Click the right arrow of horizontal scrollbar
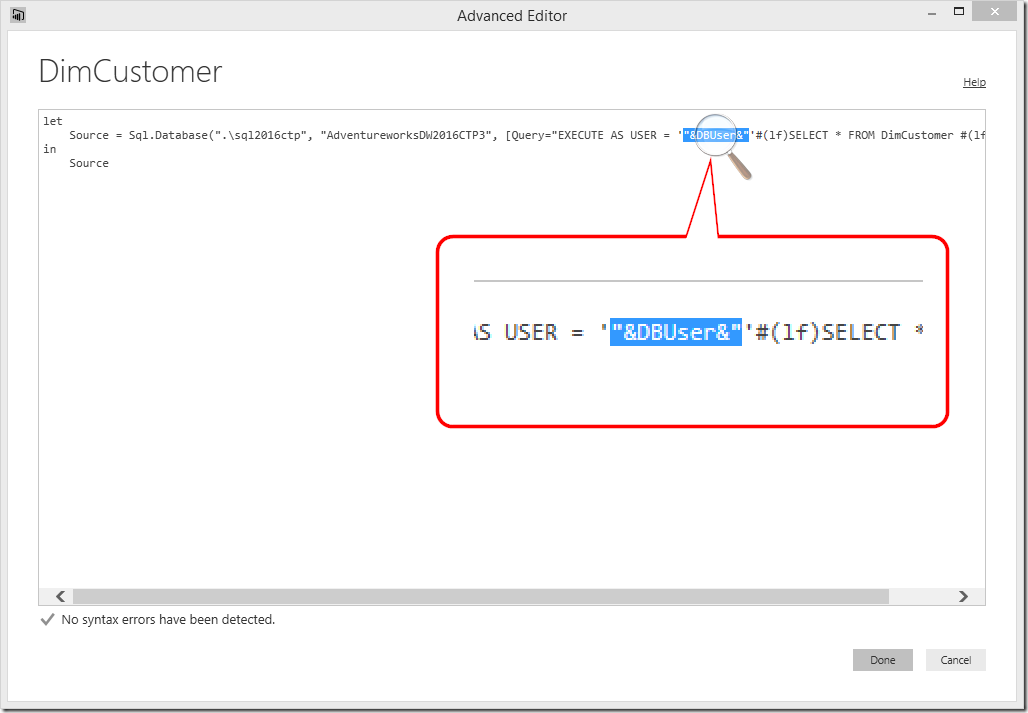 [x=963, y=596]
